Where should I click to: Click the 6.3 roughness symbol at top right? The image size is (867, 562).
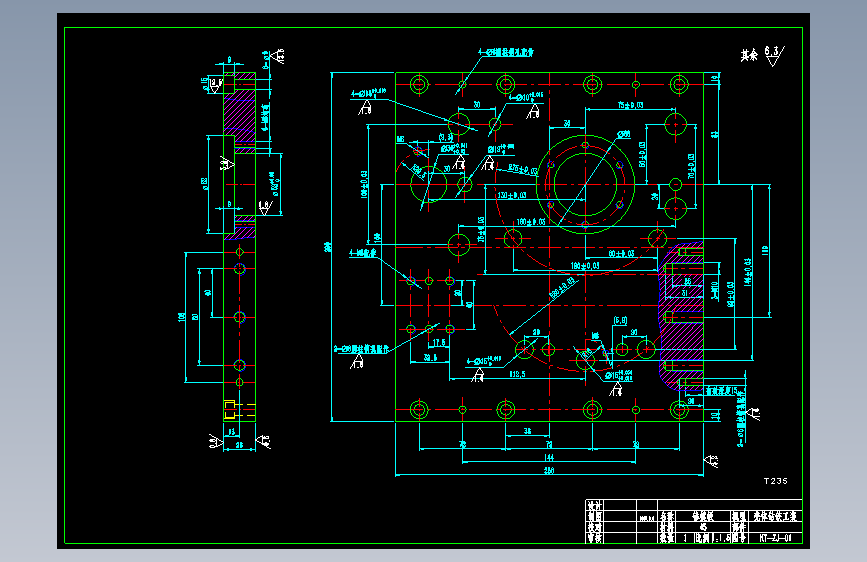(x=774, y=56)
